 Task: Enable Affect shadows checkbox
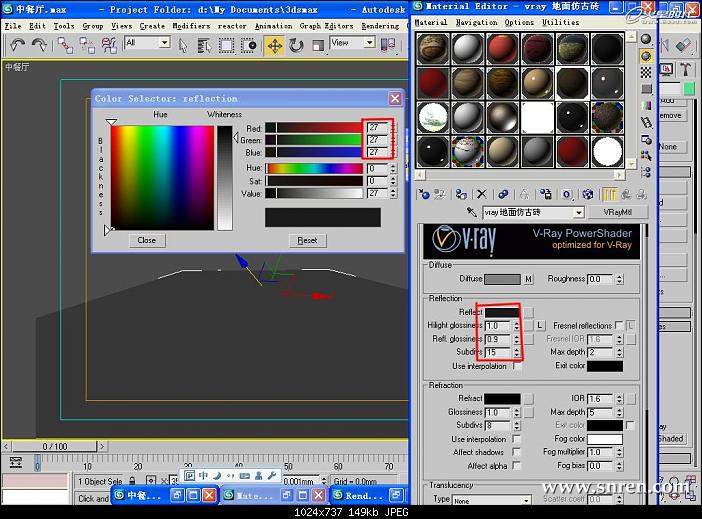516,452
